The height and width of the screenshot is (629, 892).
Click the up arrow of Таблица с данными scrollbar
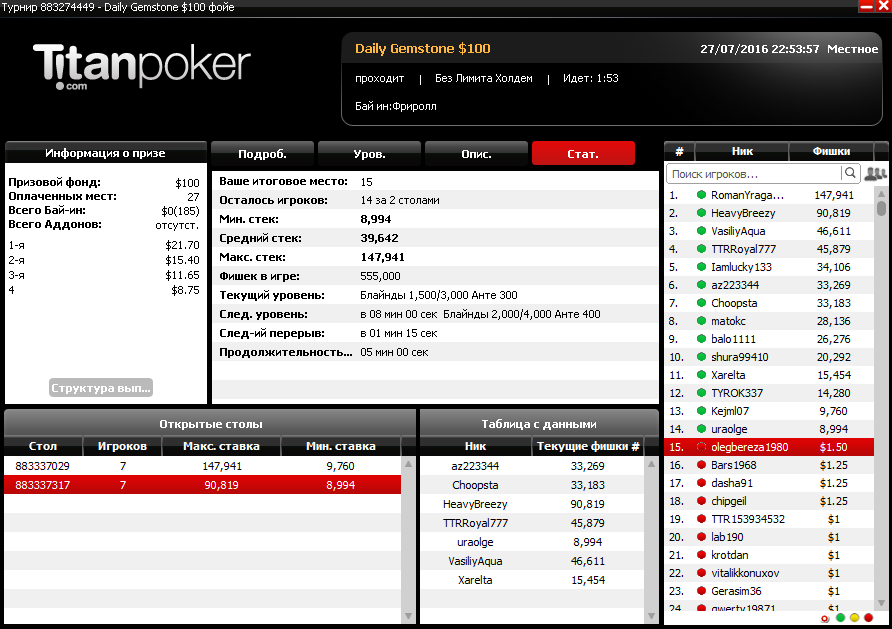pyautogui.click(x=651, y=464)
